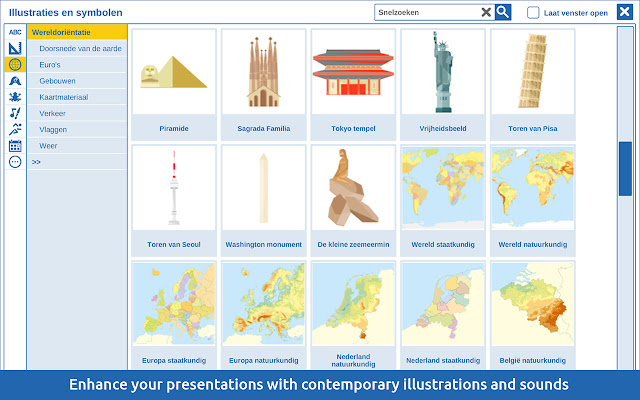Select the ABC language category icon
The image size is (640, 400).
pos(15,32)
